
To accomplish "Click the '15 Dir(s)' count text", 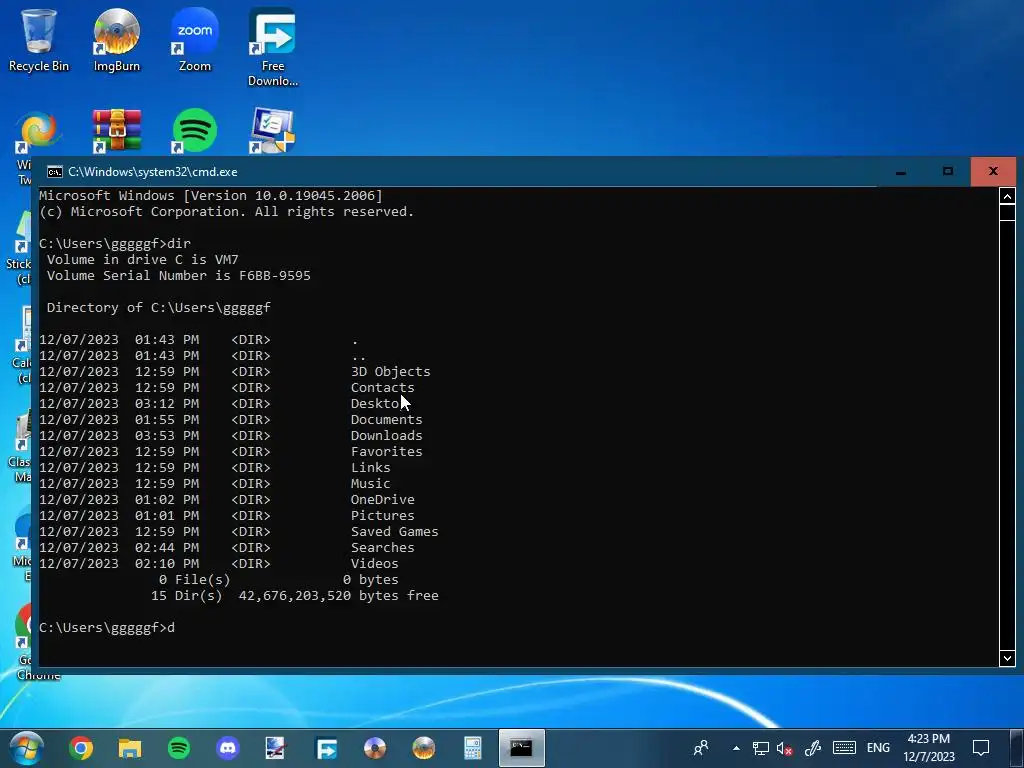I will [x=187, y=596].
